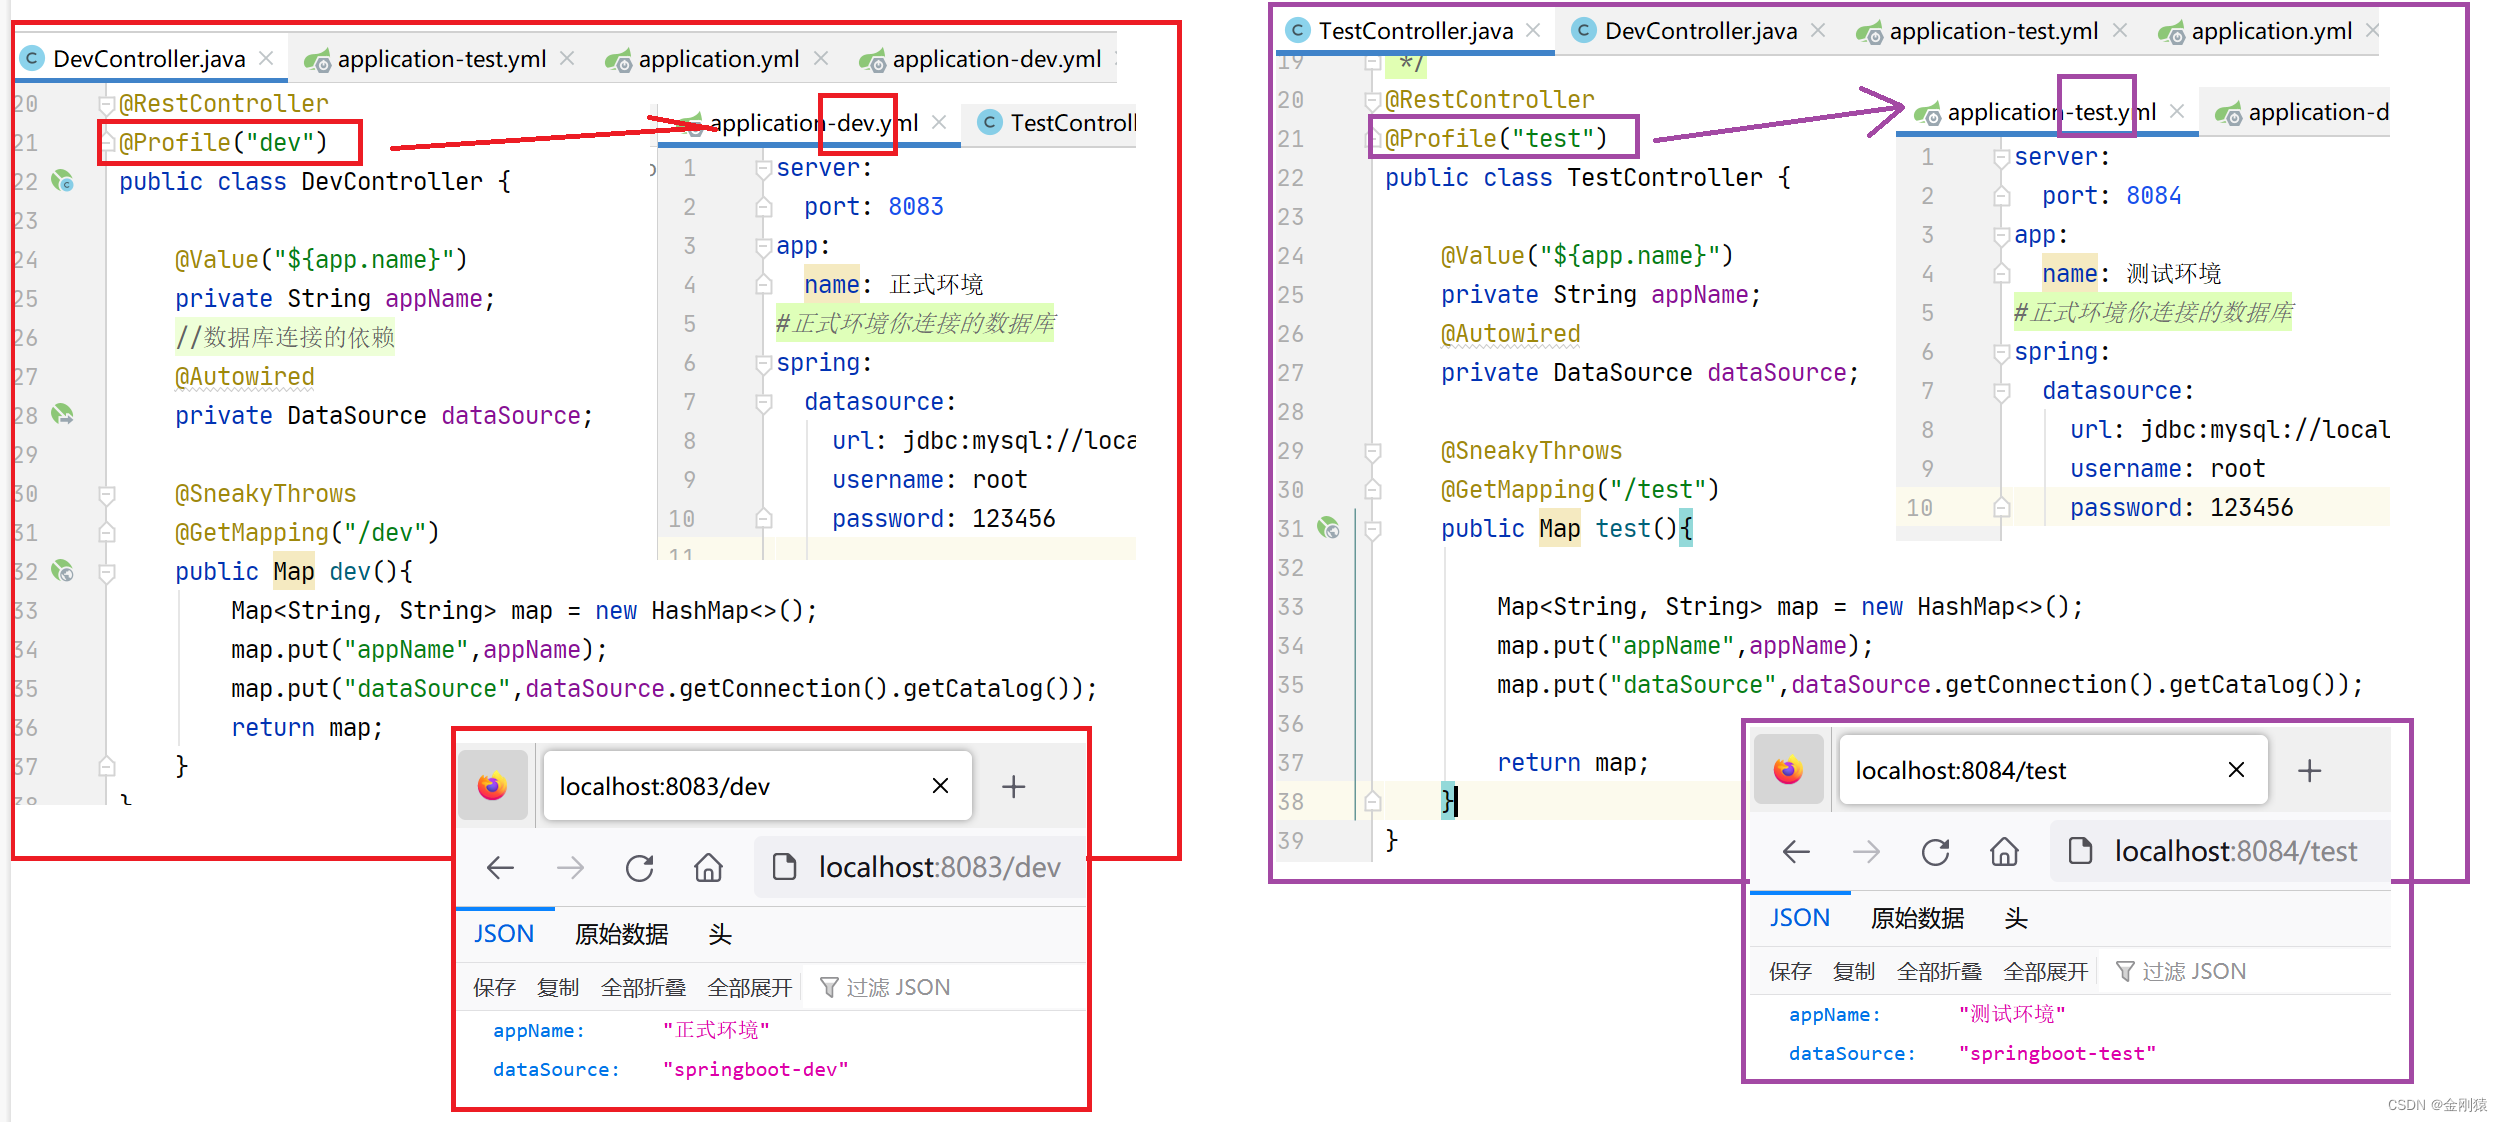Close the DevController.java tab in left editor
This screenshot has height=1122, width=2503.
pos(266,58)
